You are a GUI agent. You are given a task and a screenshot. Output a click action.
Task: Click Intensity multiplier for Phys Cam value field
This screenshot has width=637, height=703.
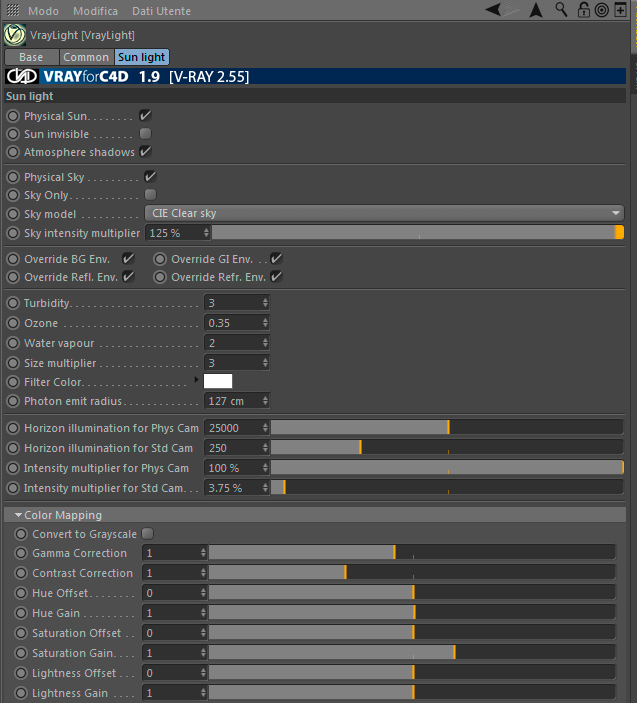[237, 468]
